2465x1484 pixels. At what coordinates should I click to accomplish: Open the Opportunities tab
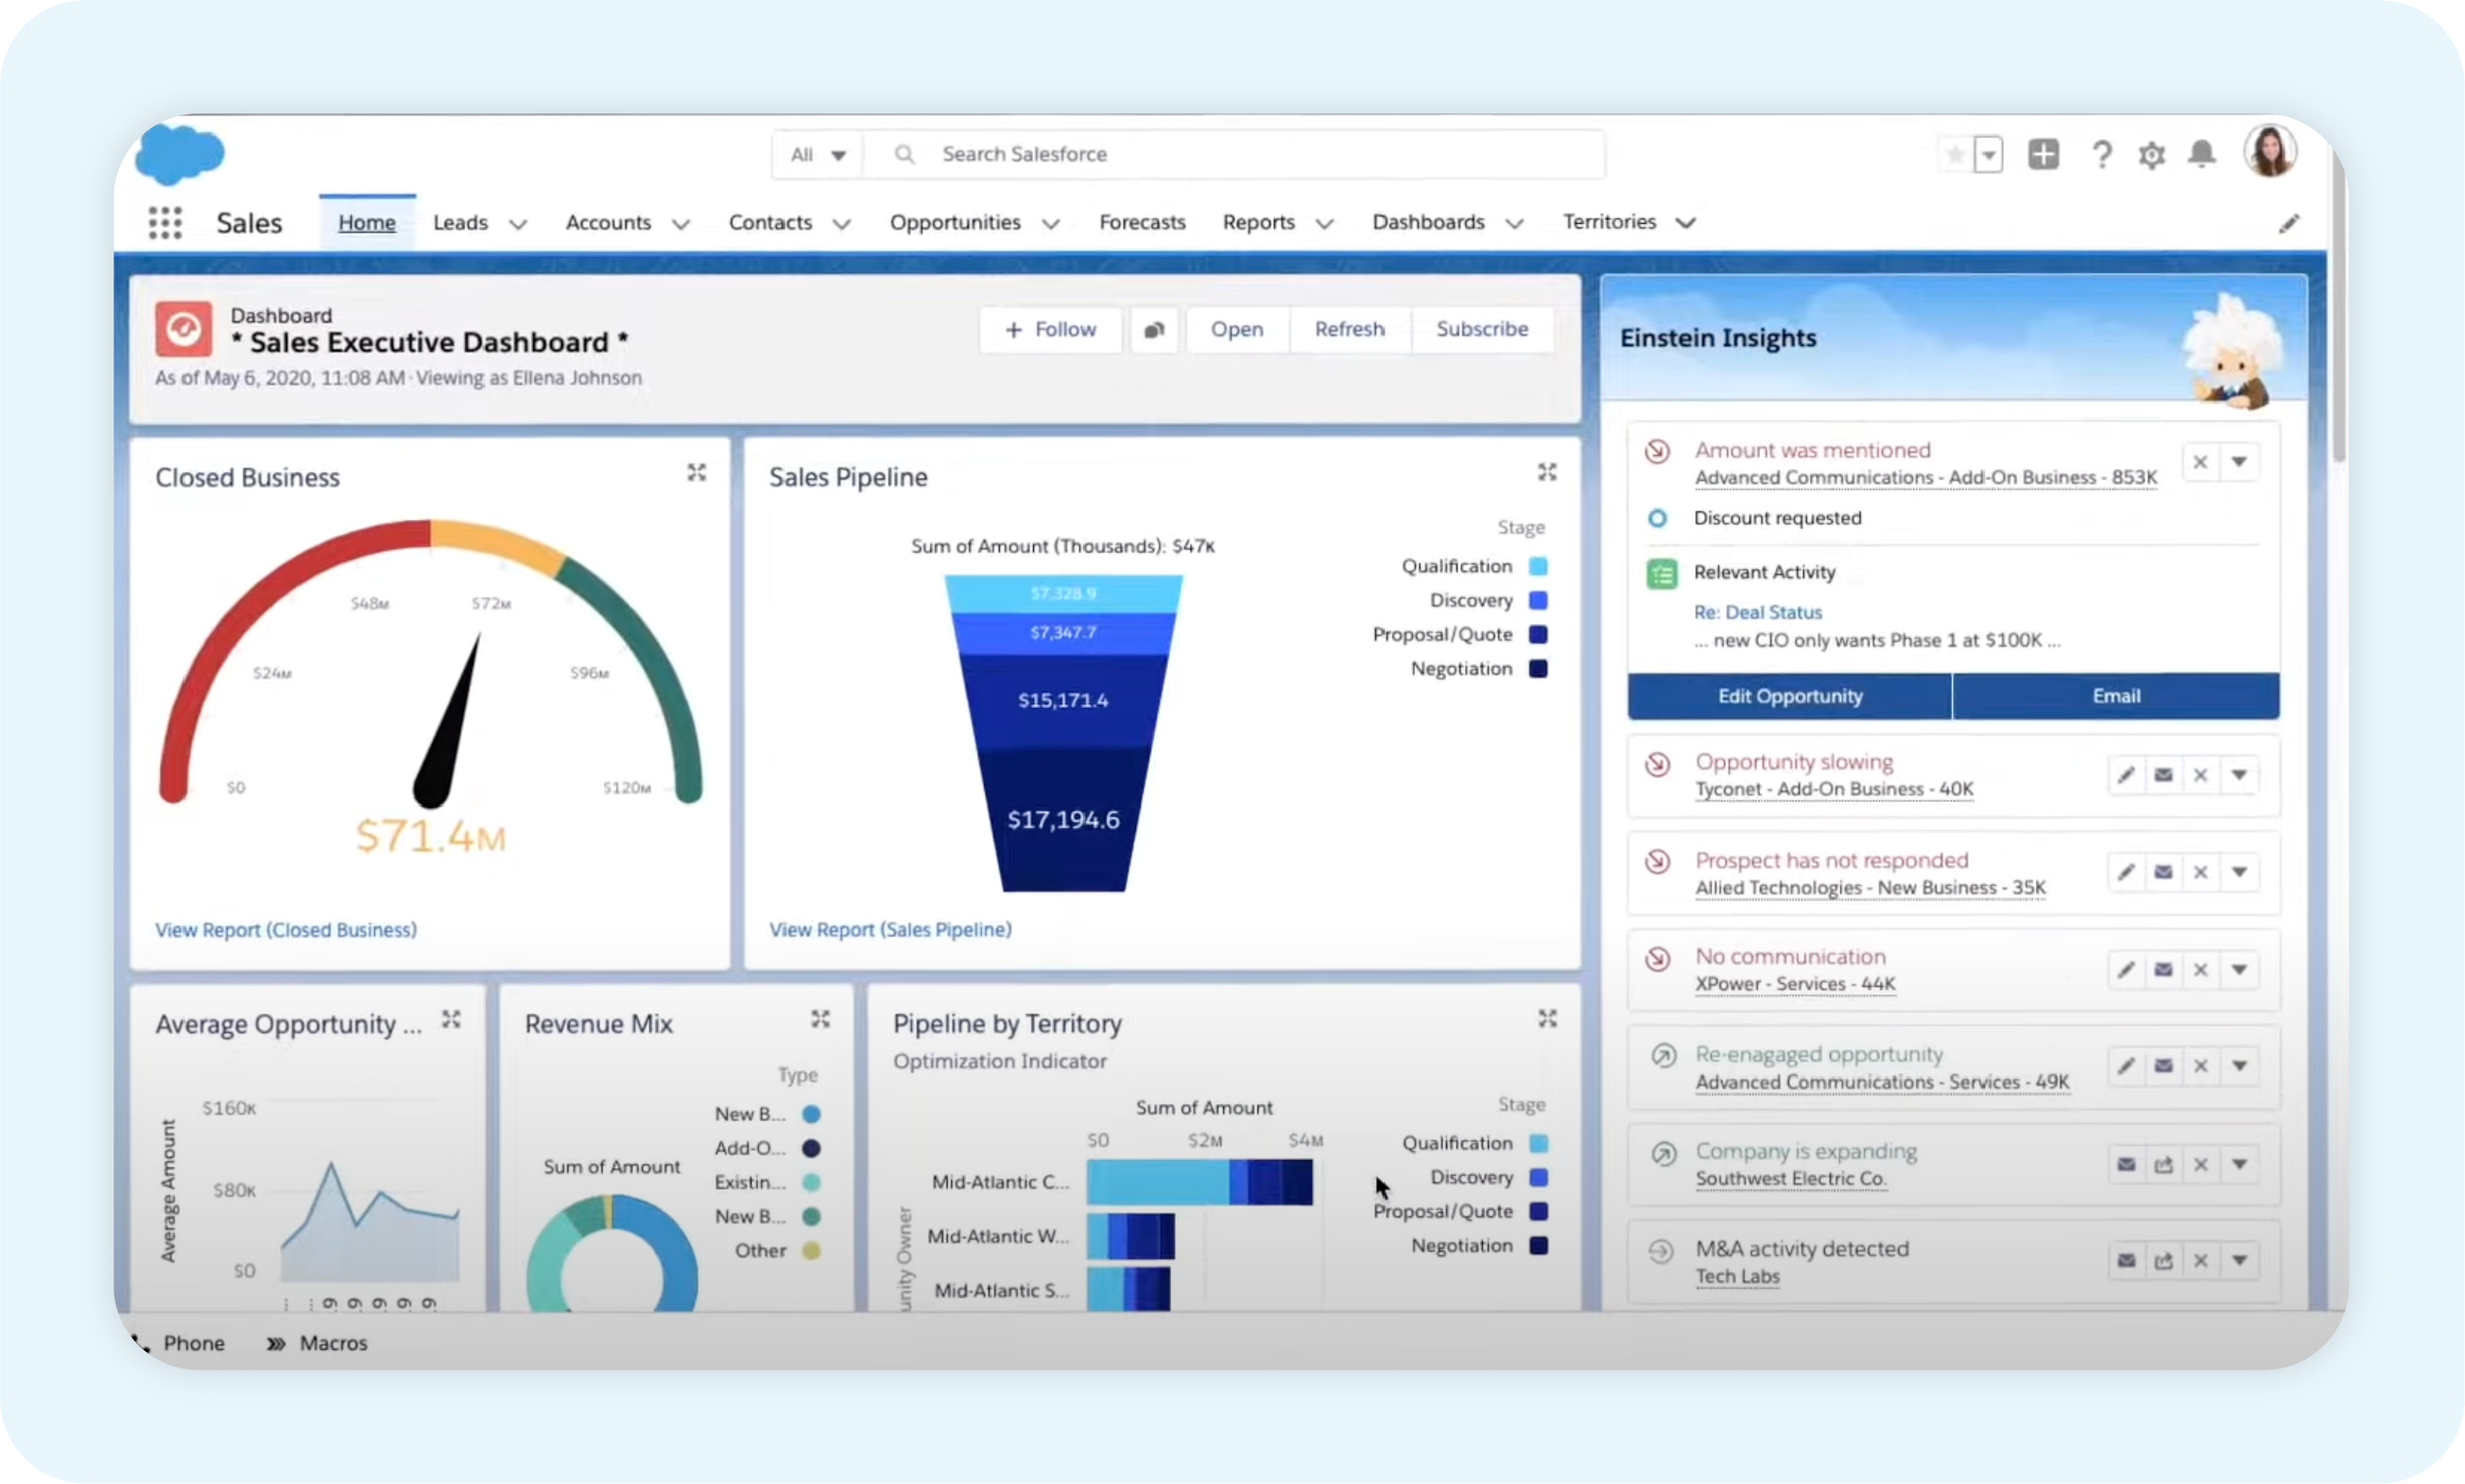pyautogui.click(x=955, y=222)
